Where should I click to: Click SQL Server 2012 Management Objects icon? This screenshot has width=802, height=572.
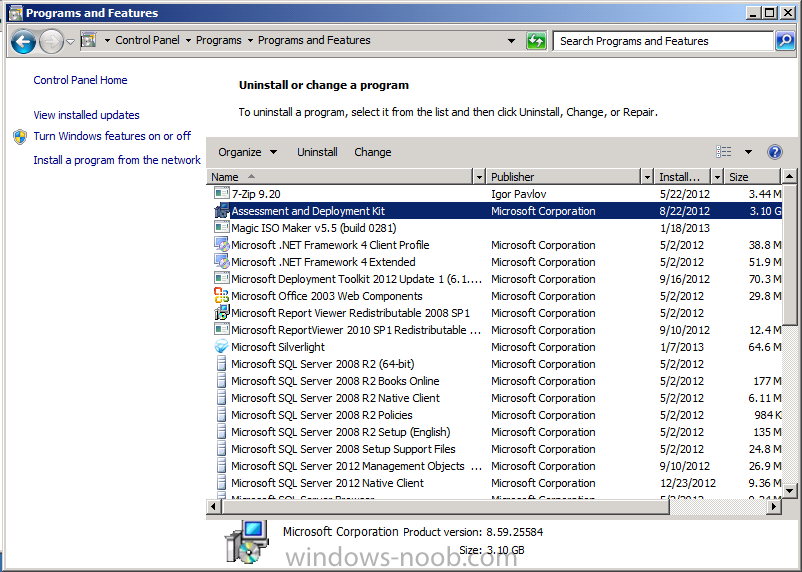pos(221,466)
